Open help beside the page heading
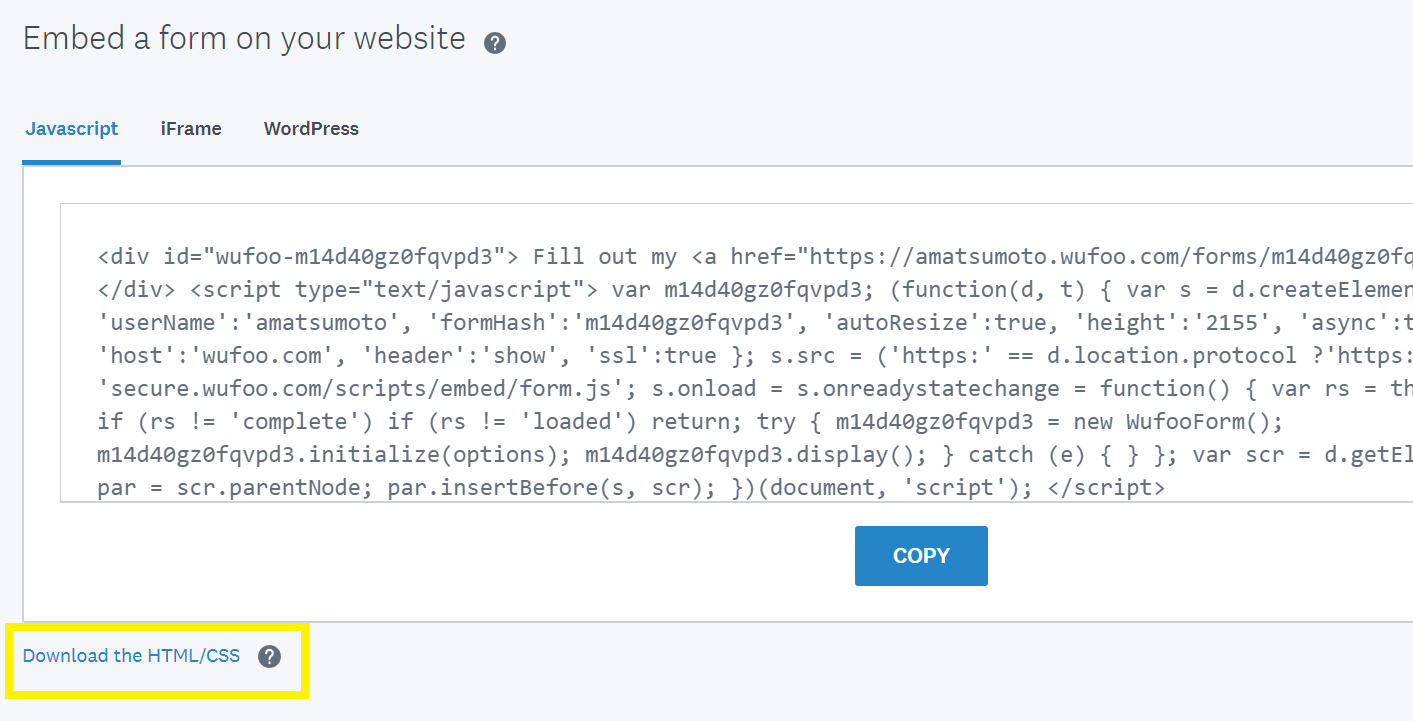The height and width of the screenshot is (721, 1413). click(x=494, y=42)
